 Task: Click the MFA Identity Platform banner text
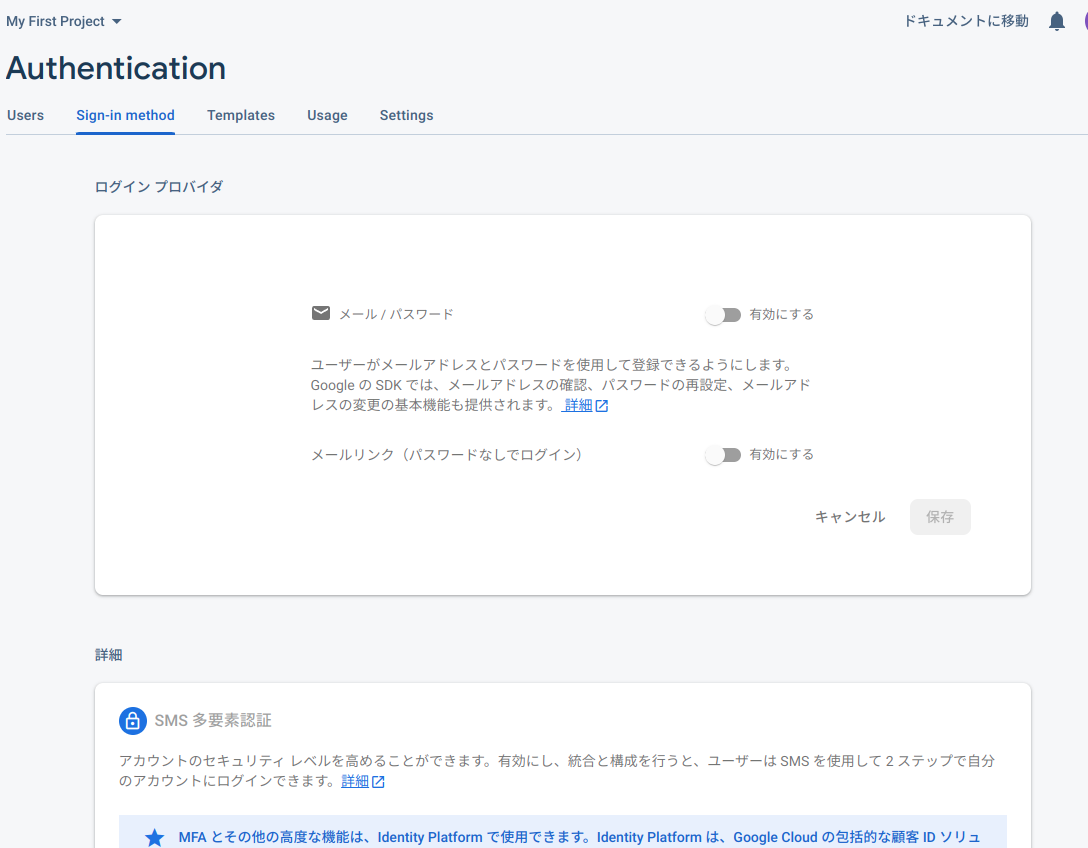(579, 838)
